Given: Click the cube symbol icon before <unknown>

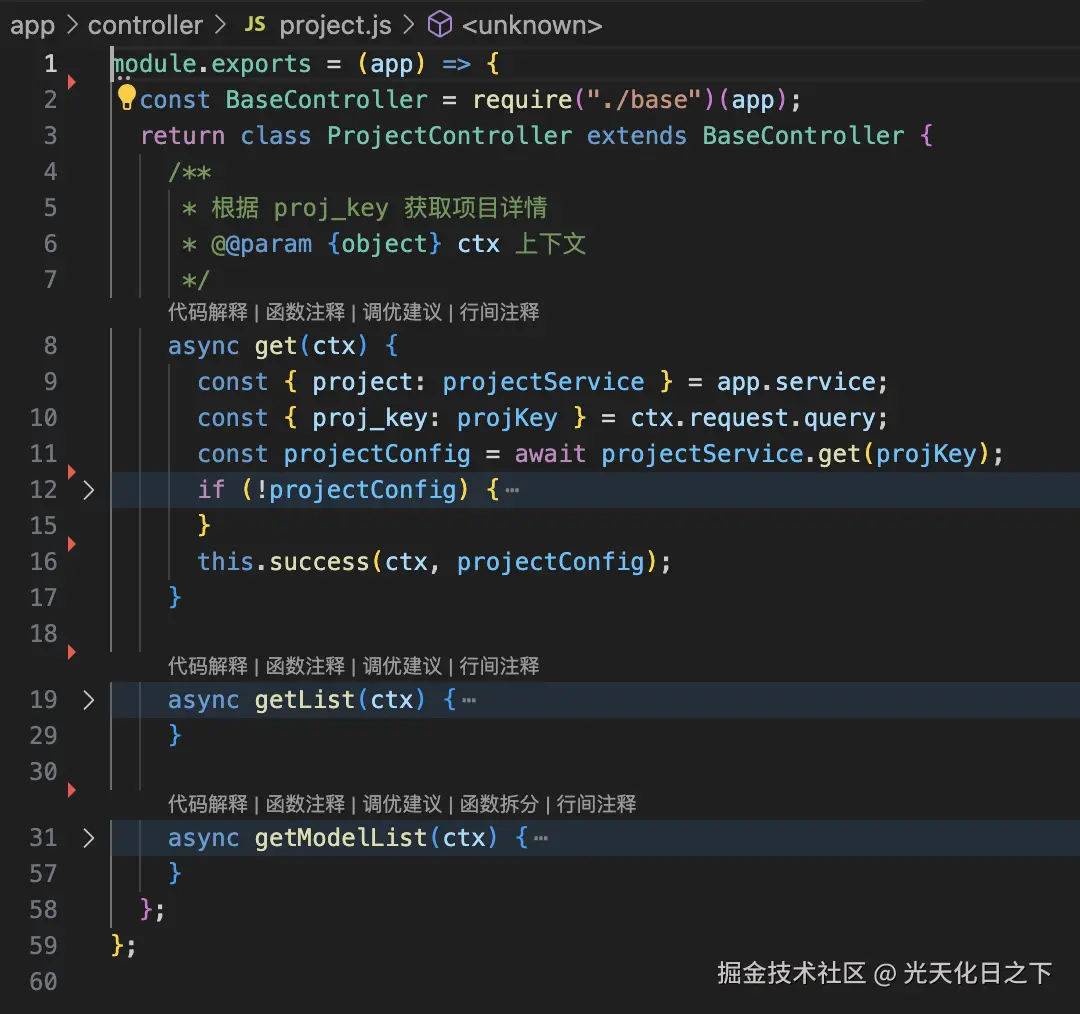Looking at the screenshot, I should pos(440,25).
